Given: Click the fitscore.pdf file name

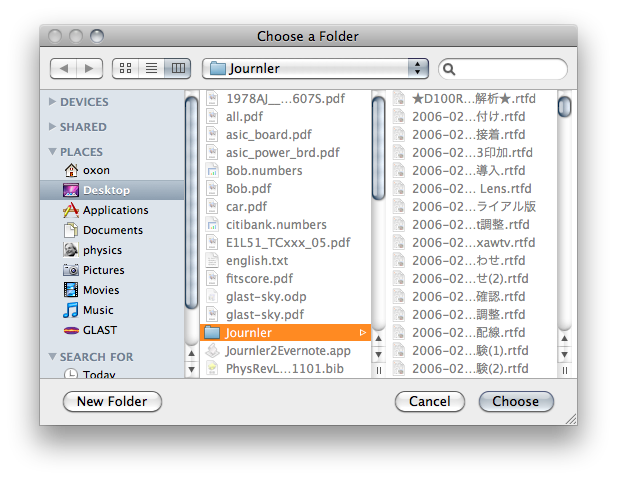Looking at the screenshot, I should pos(259,279).
